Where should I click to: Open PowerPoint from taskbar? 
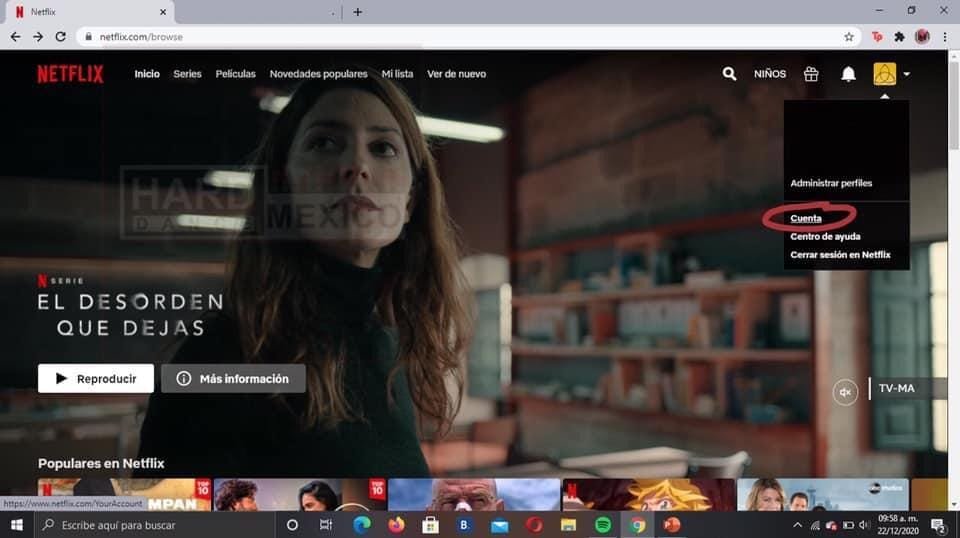tap(672, 525)
